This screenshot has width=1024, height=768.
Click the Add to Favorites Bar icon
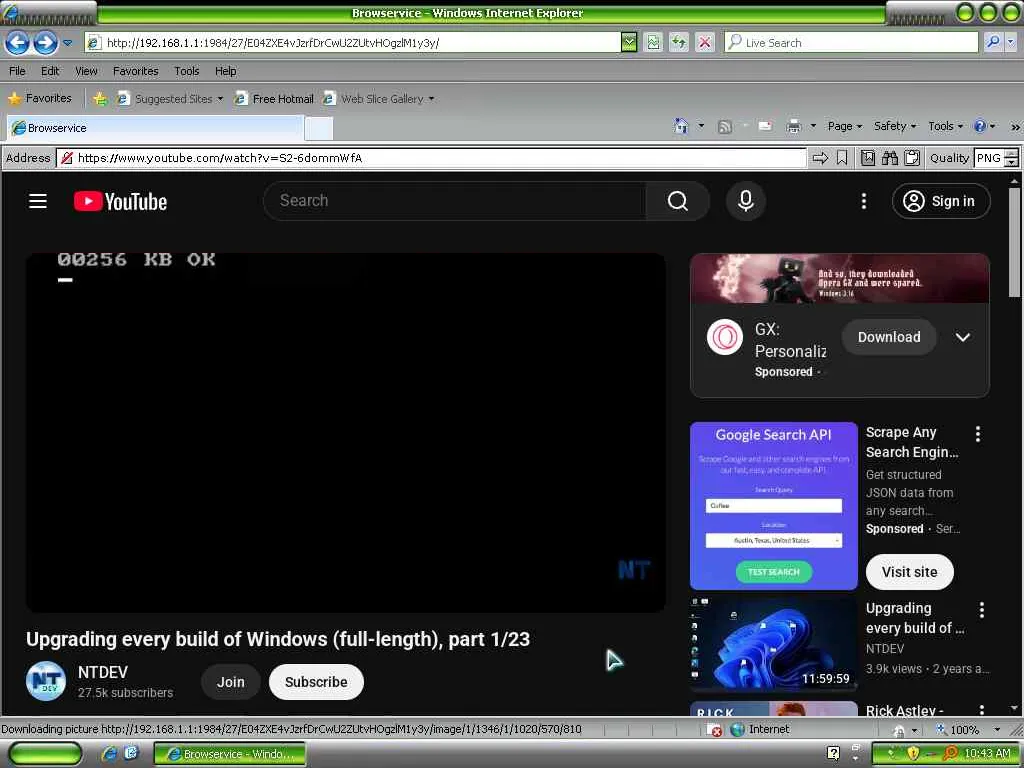point(99,99)
